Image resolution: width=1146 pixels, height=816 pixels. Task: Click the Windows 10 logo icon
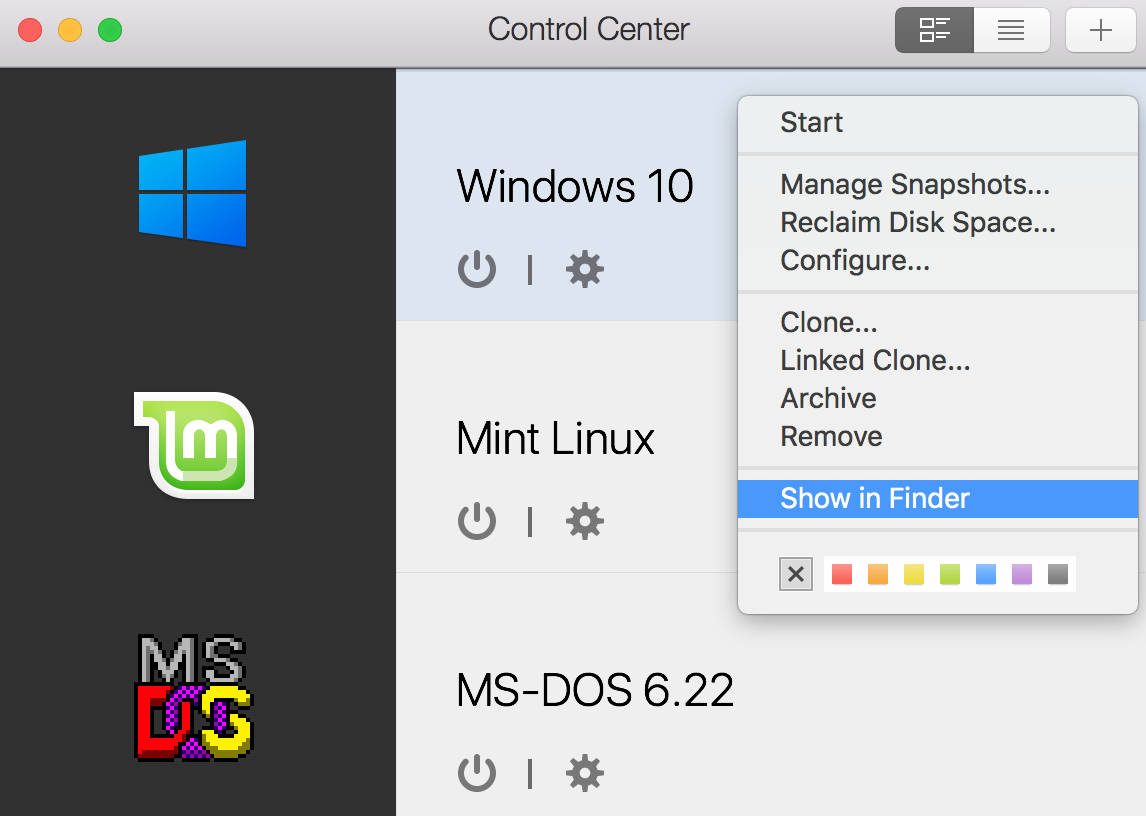point(192,193)
